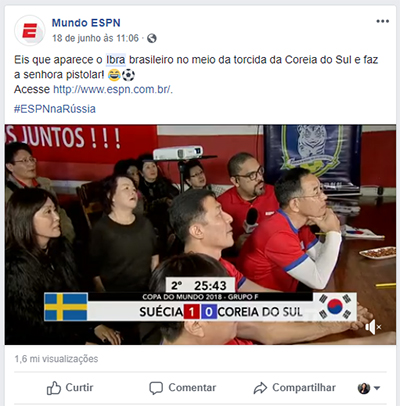This screenshot has width=400, height=406.
Task: Follow the espn.com.br link in post
Action: coord(113,89)
